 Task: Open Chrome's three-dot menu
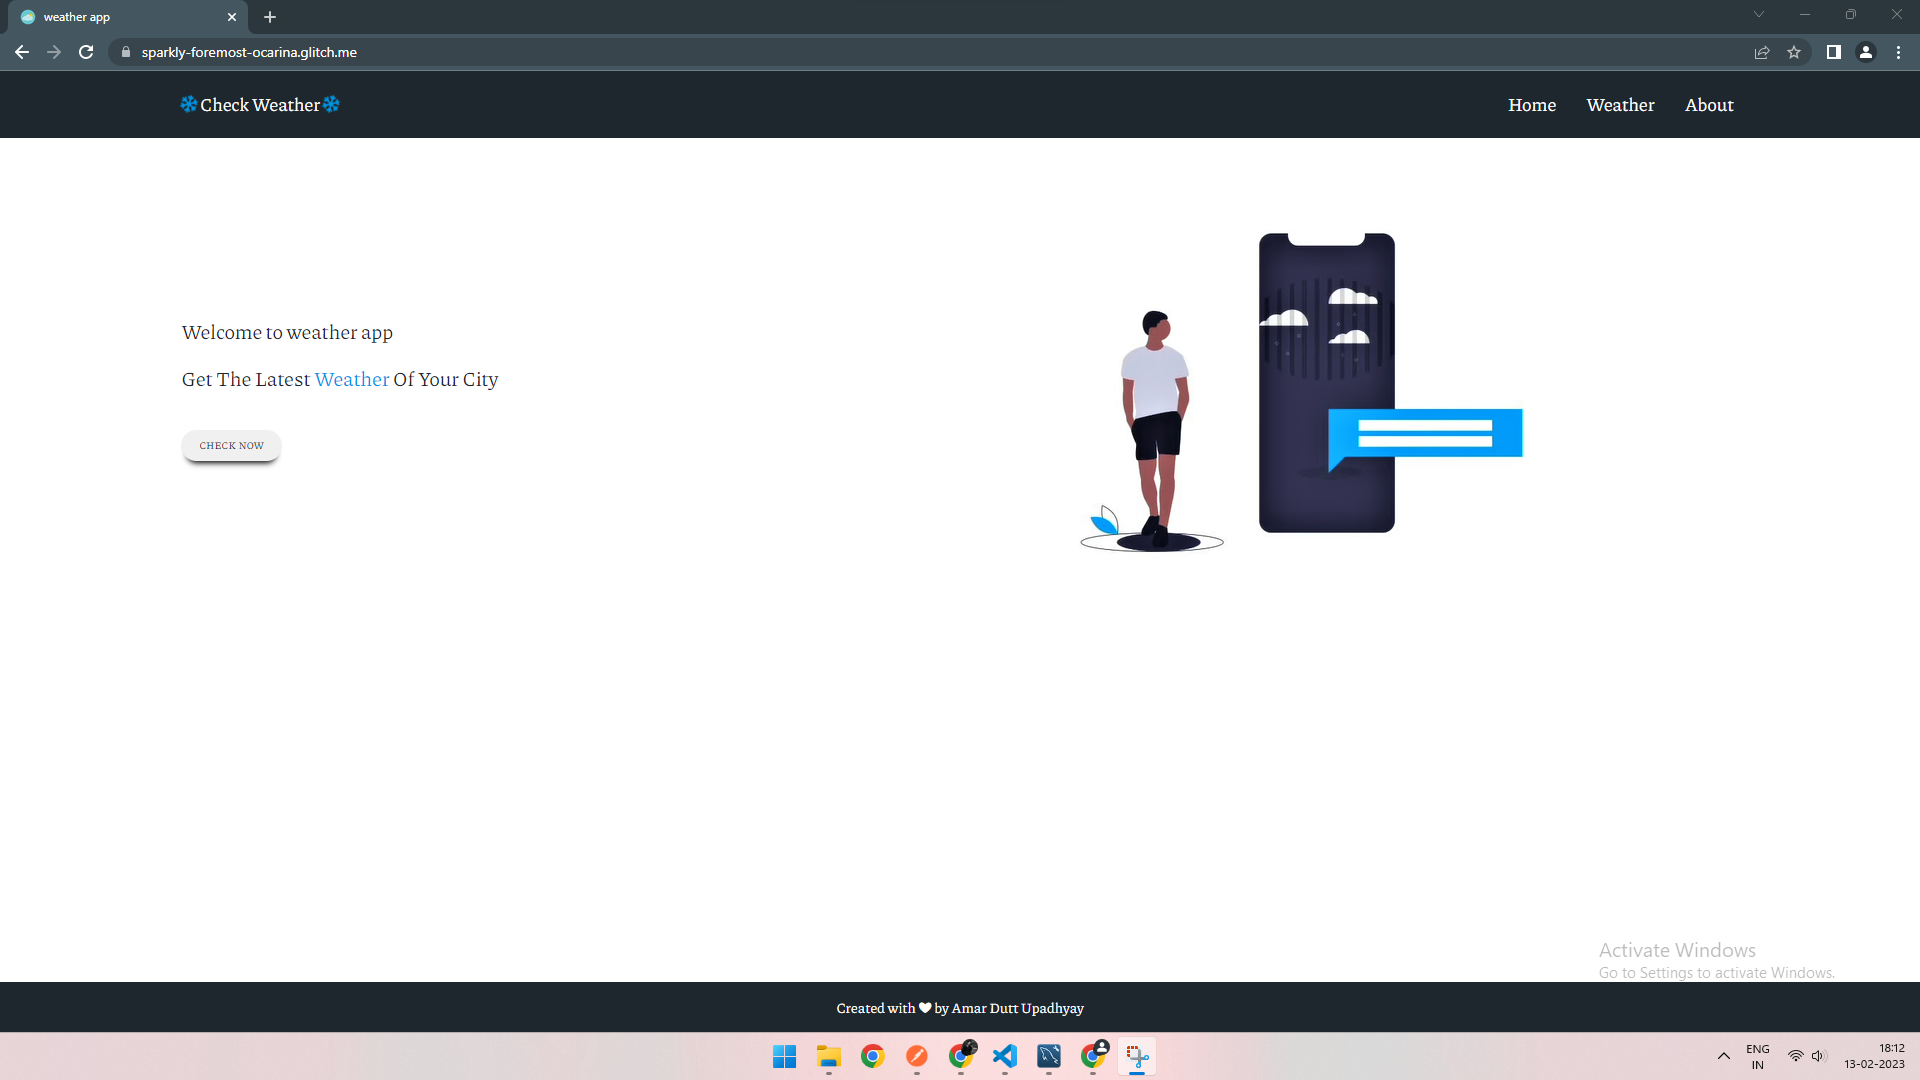point(1899,52)
